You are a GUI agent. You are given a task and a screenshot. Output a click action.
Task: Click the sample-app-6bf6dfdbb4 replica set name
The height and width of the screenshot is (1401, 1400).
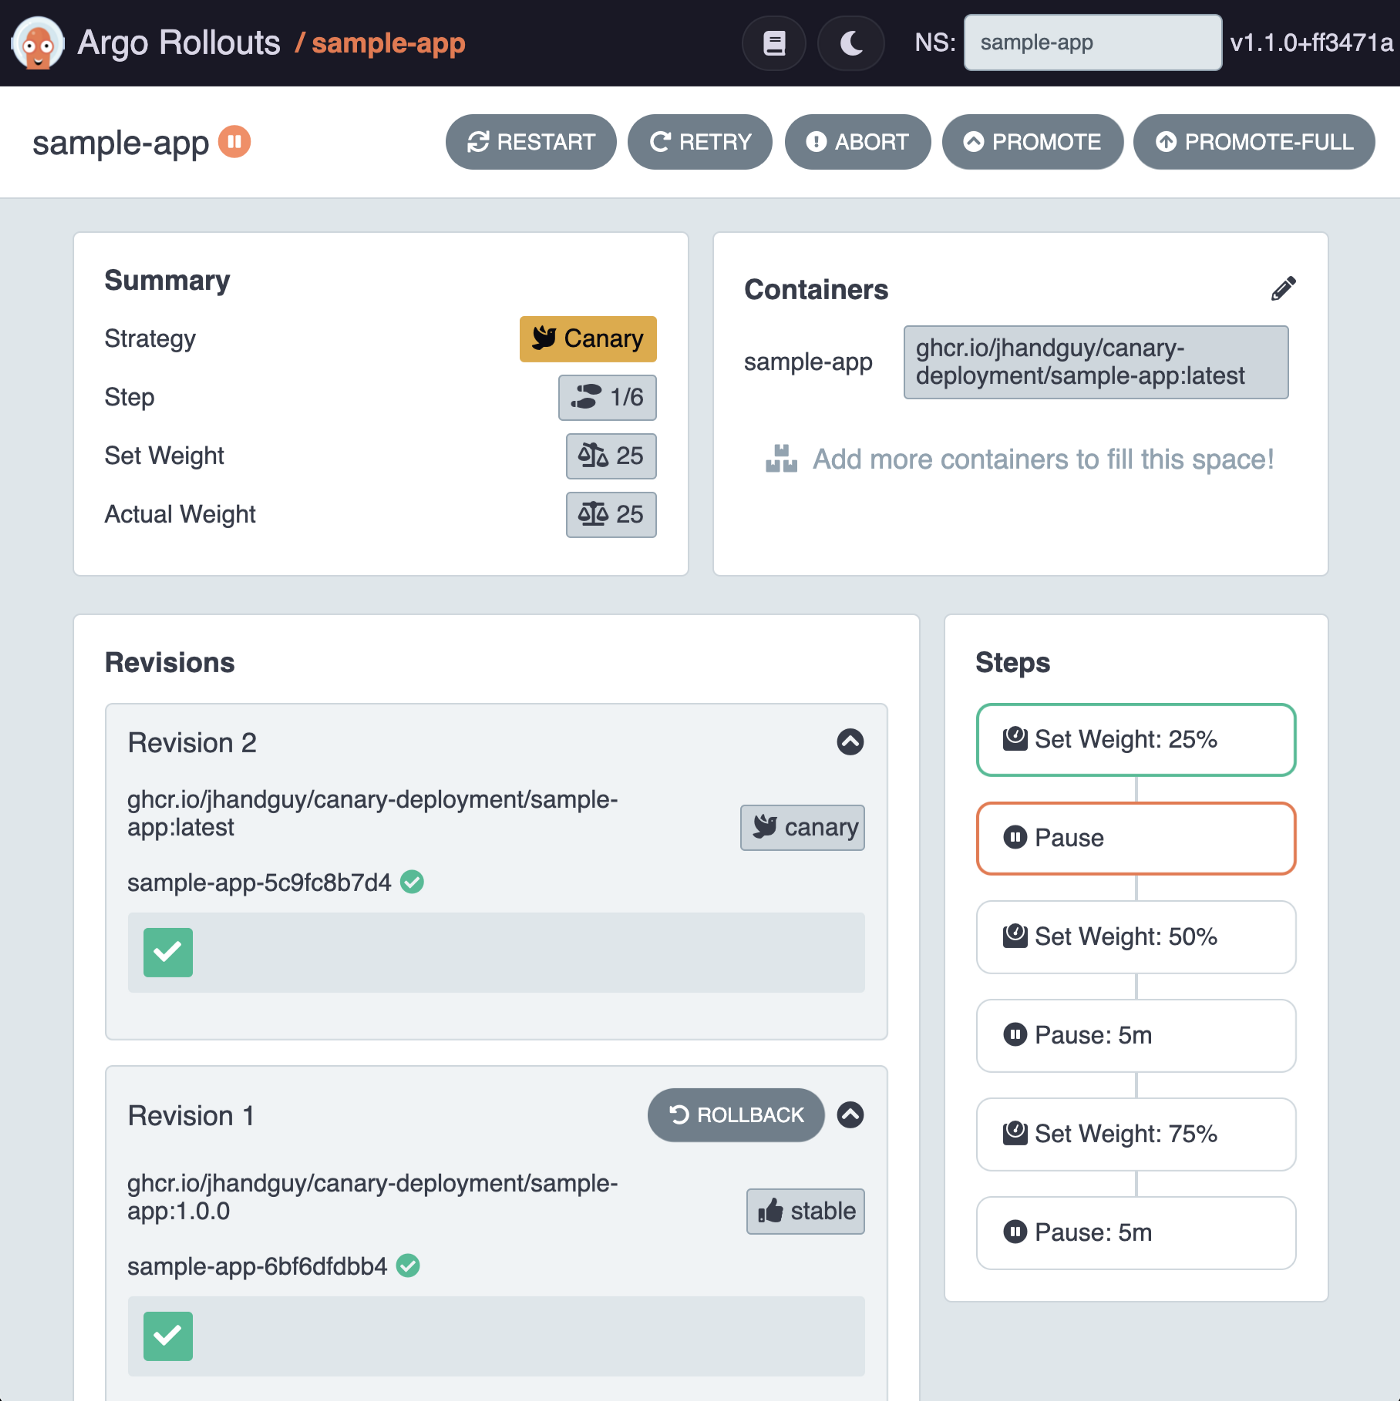coord(257,1267)
